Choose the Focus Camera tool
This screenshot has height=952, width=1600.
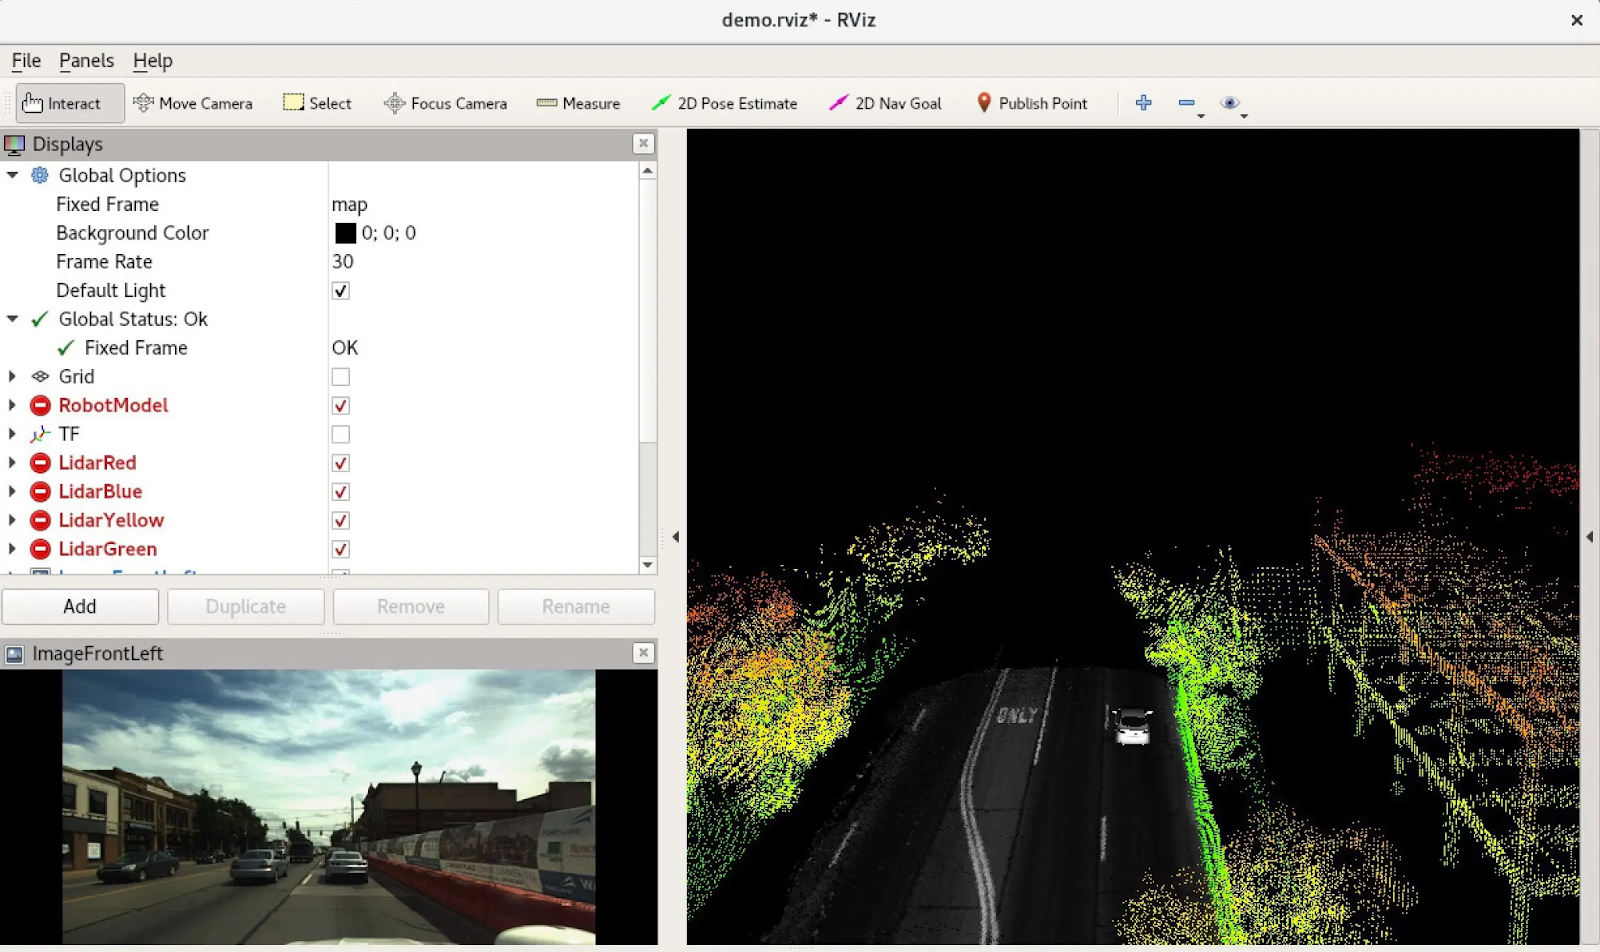point(446,103)
